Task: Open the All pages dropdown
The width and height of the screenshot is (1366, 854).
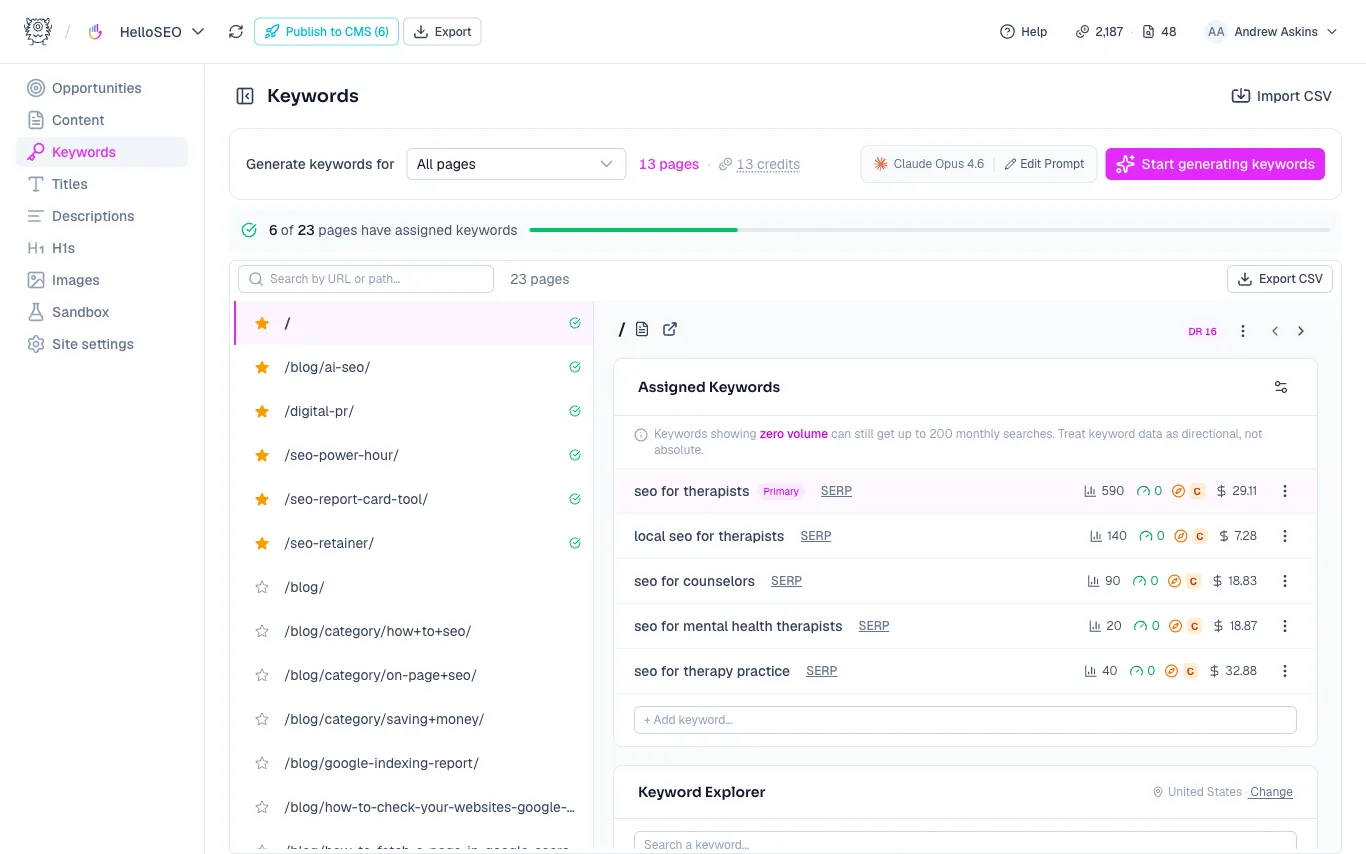Action: click(516, 164)
